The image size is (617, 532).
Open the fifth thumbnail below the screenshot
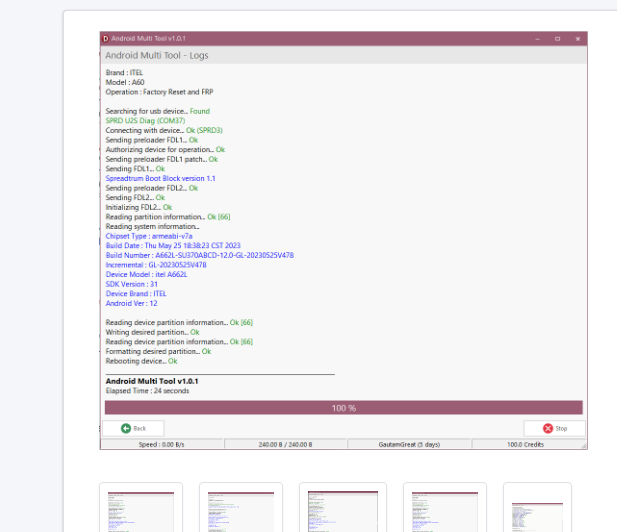[x=537, y=507]
